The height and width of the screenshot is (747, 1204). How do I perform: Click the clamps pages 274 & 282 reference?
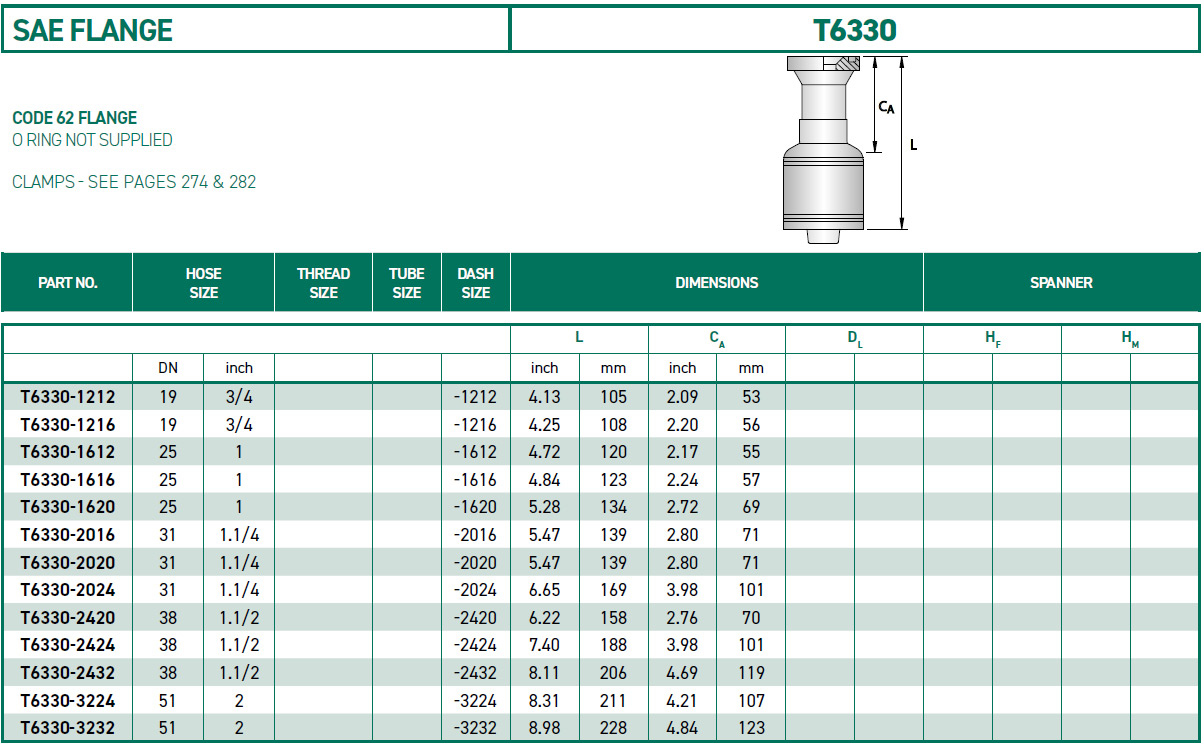coord(134,182)
